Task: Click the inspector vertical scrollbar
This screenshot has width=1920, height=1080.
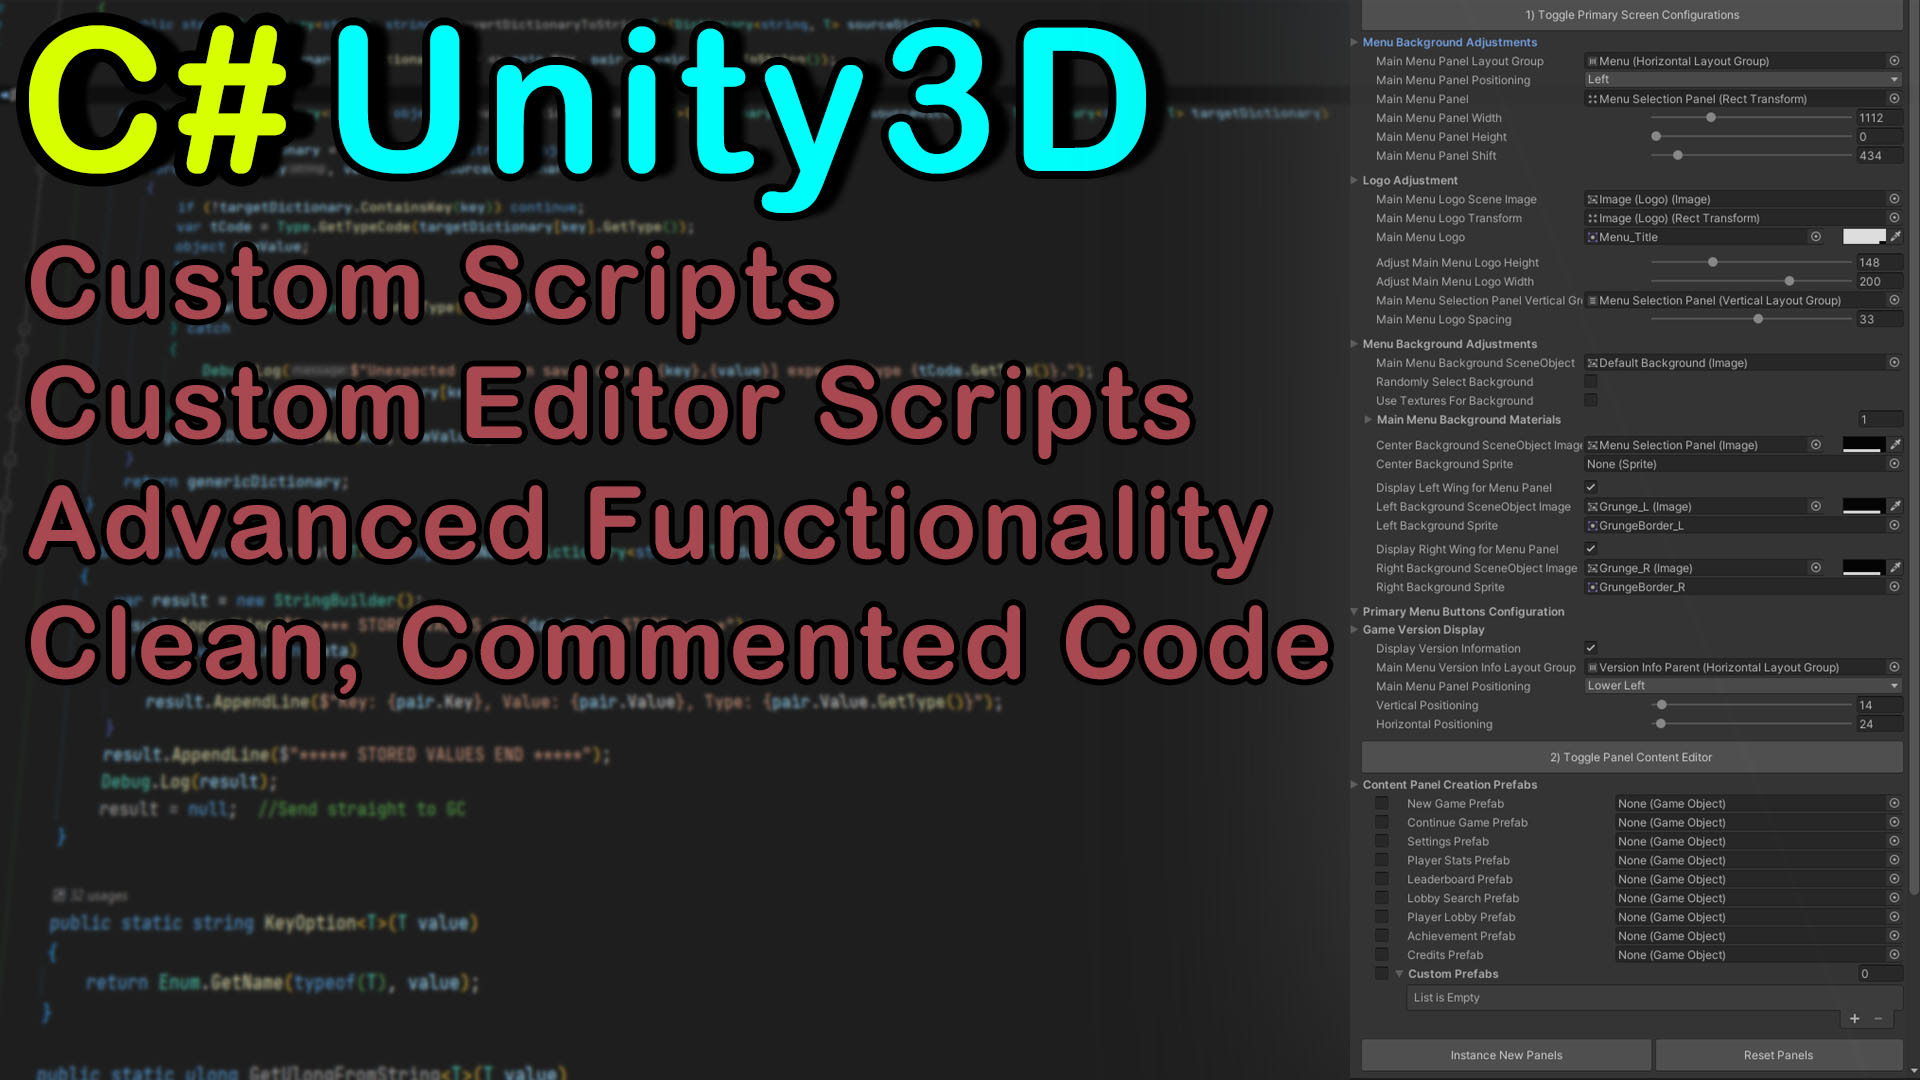Action: click(1913, 448)
